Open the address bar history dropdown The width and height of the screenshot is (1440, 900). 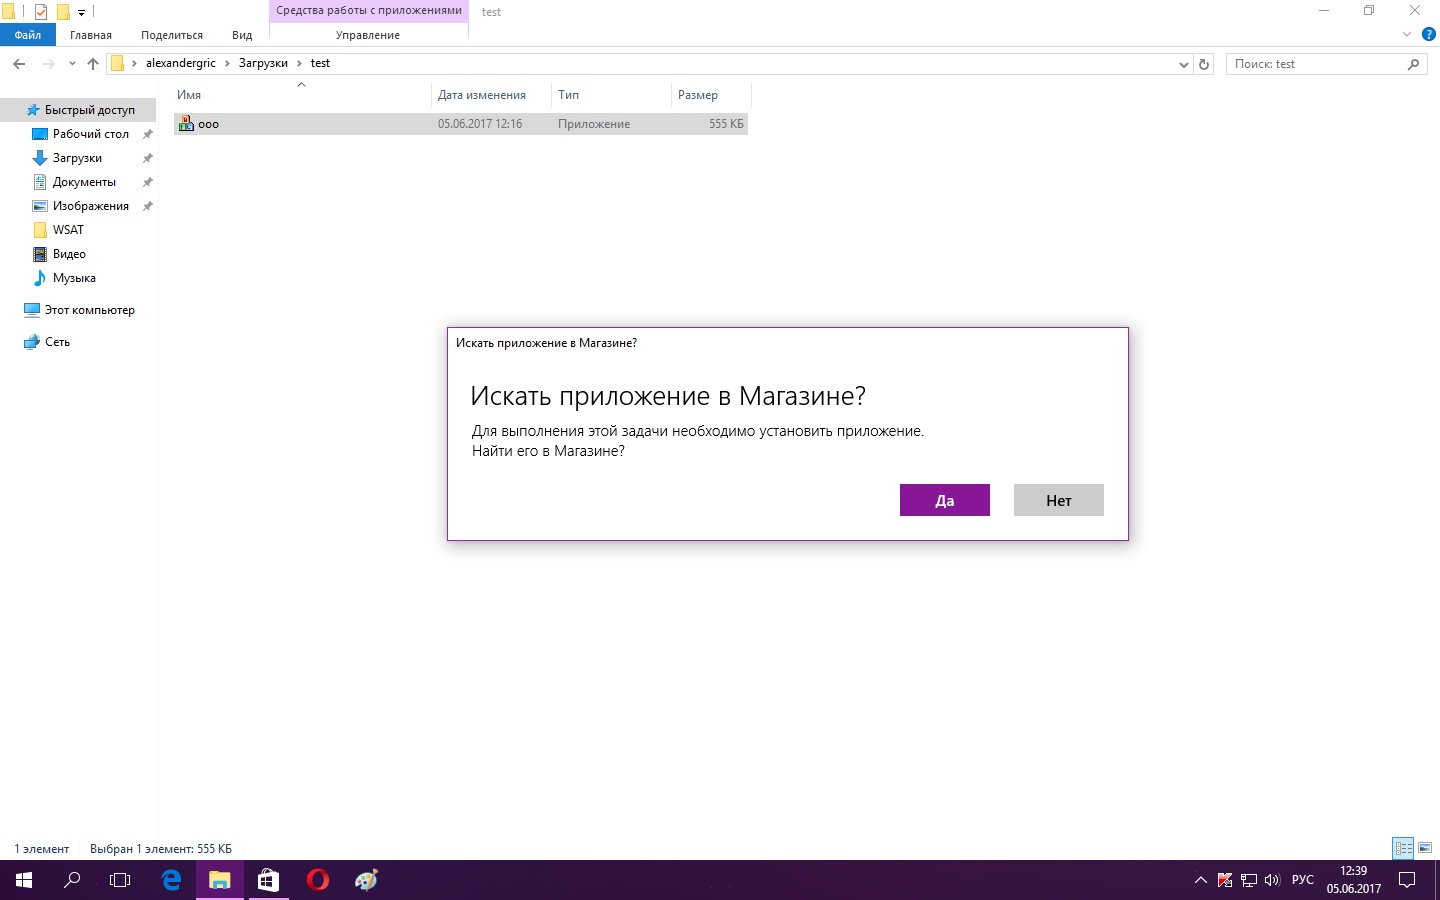click(1184, 64)
